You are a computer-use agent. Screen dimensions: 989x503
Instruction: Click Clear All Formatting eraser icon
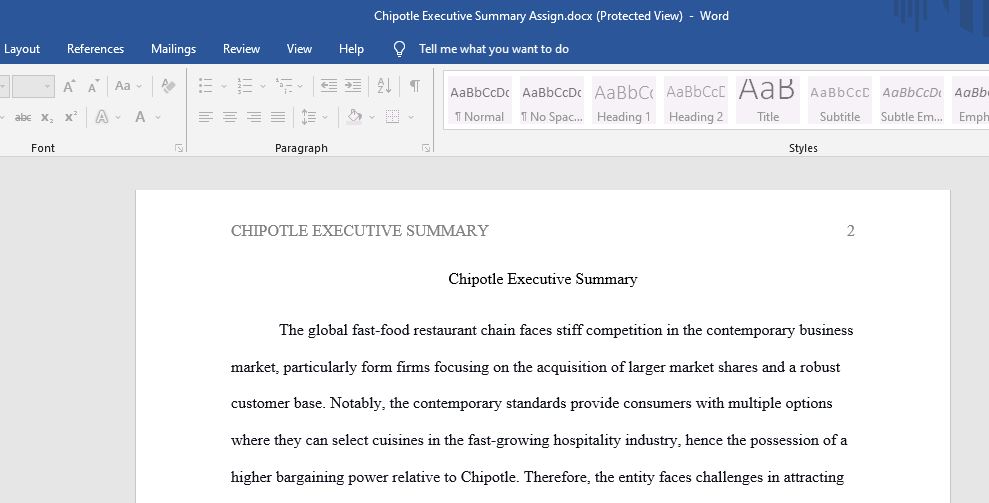(x=168, y=86)
